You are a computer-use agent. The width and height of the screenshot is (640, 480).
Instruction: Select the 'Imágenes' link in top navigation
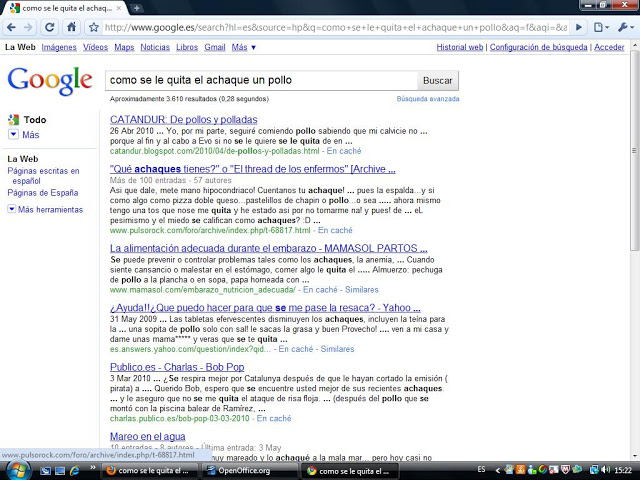point(58,47)
